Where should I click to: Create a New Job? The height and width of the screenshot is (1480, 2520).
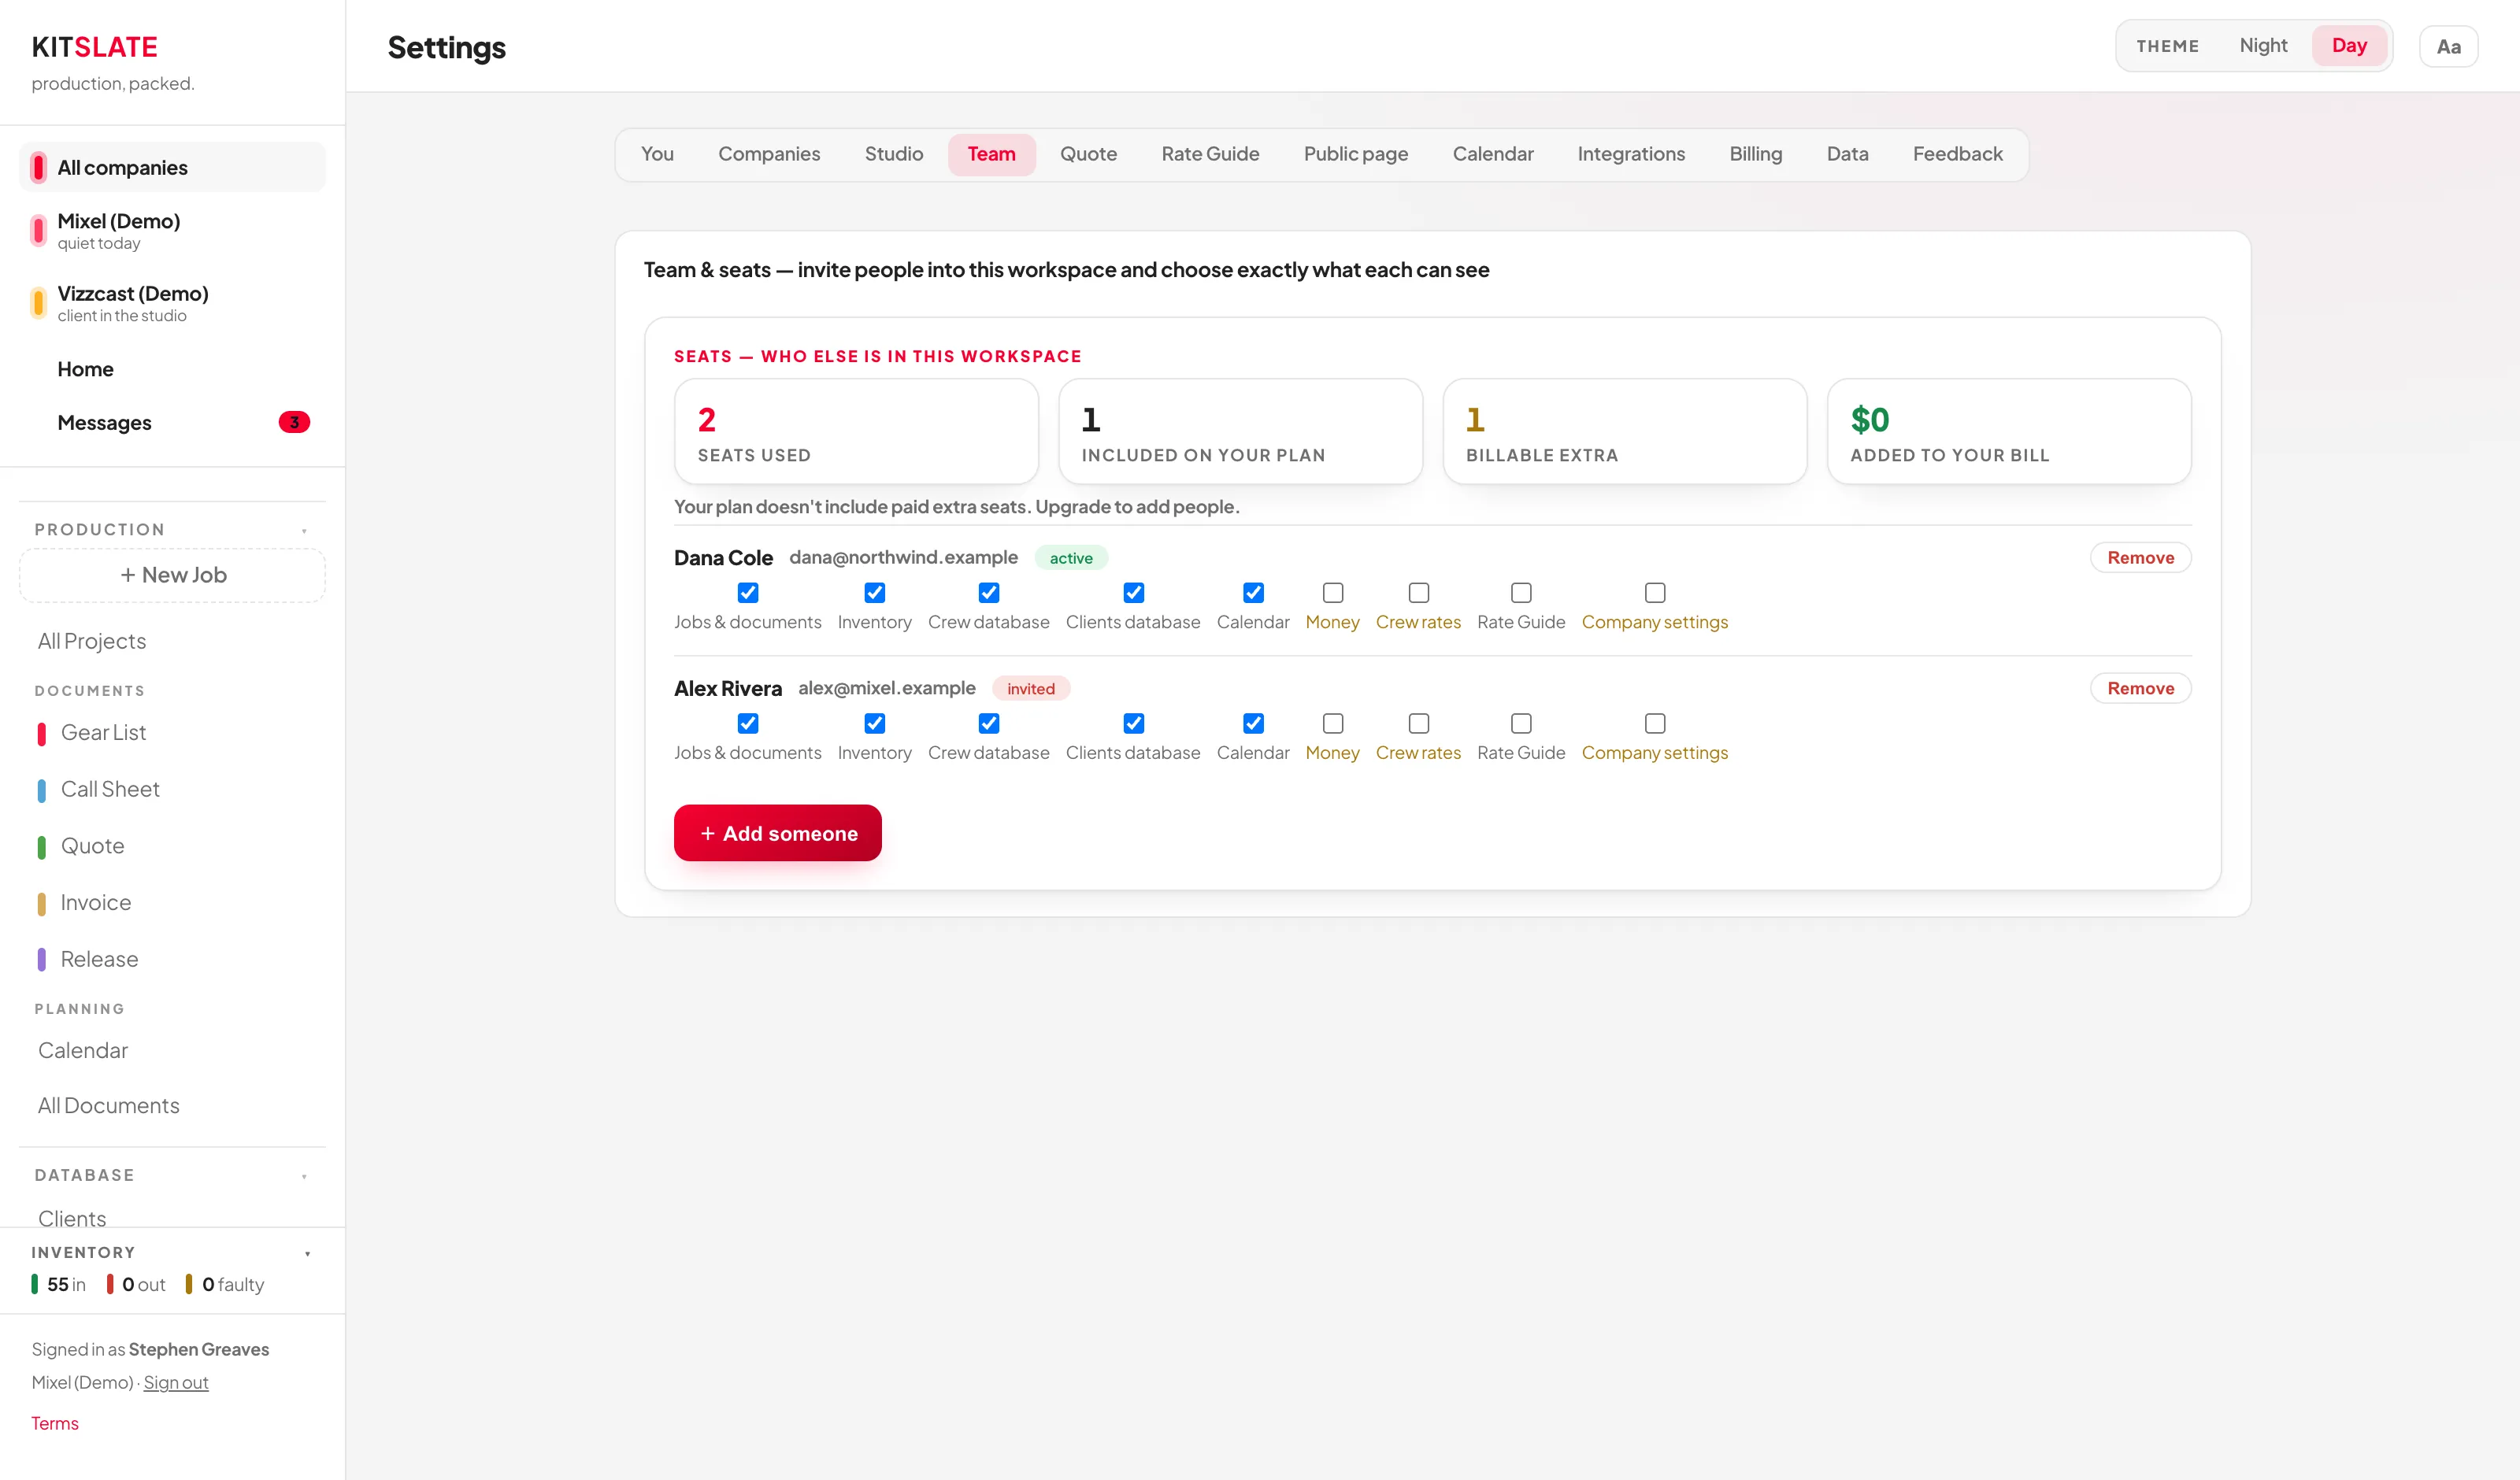tap(173, 575)
